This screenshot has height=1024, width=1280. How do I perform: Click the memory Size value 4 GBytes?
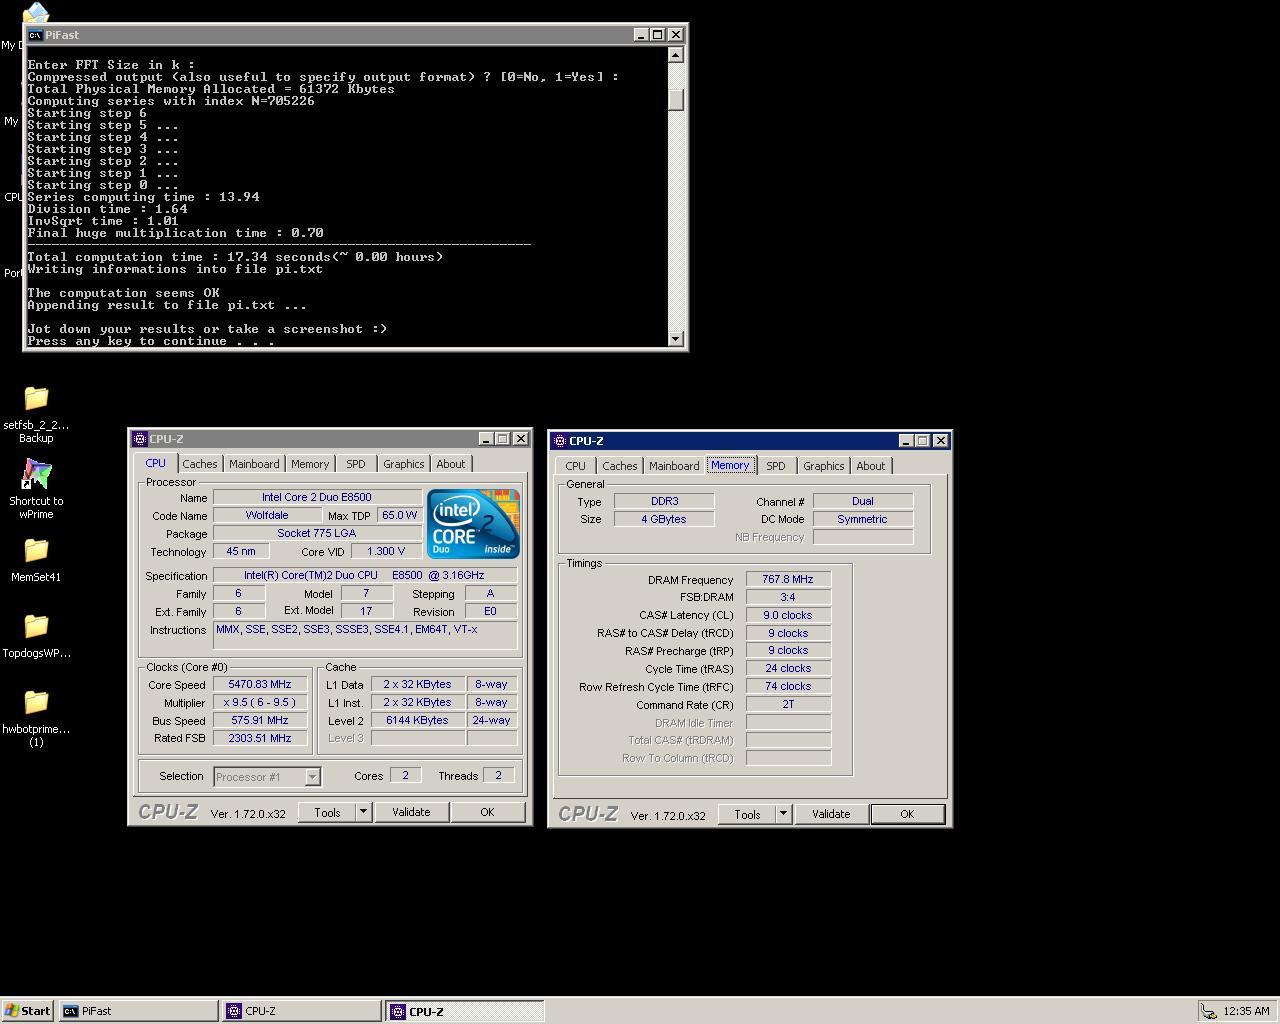coord(664,520)
